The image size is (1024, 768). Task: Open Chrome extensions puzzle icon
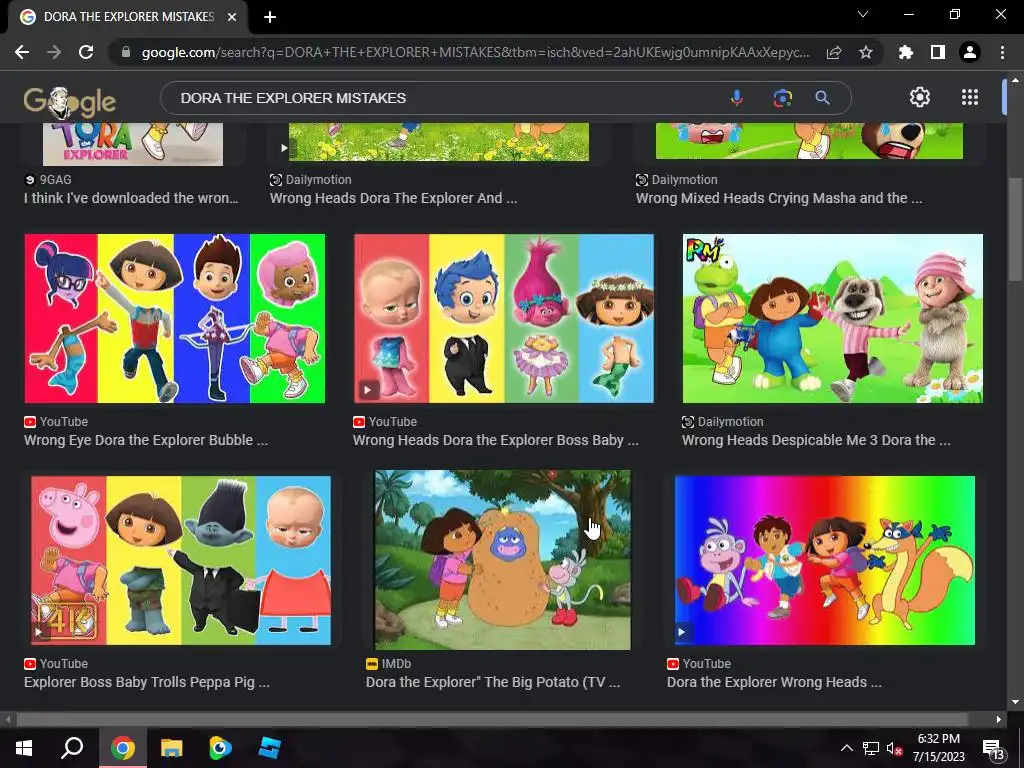click(906, 52)
